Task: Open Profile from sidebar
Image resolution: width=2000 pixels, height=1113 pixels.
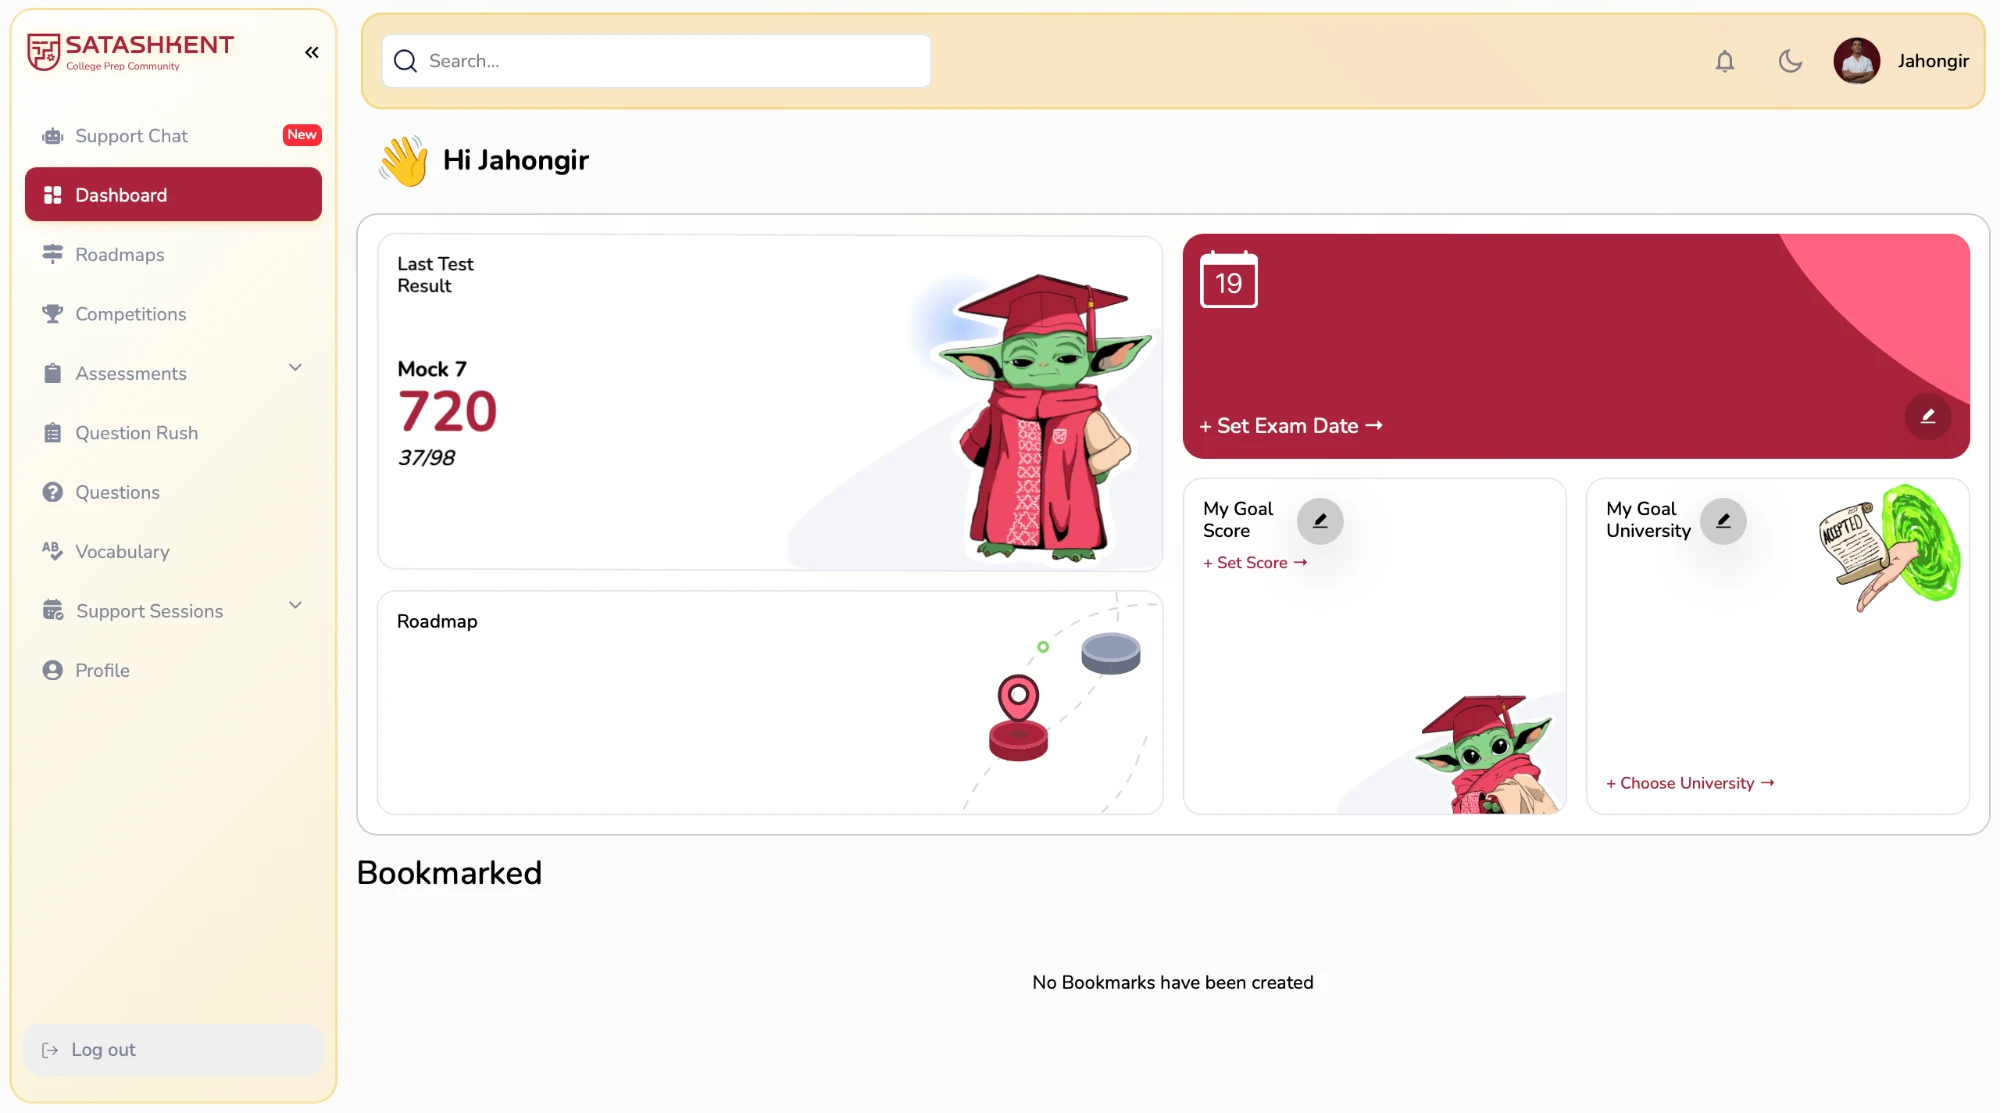Action: click(173, 670)
